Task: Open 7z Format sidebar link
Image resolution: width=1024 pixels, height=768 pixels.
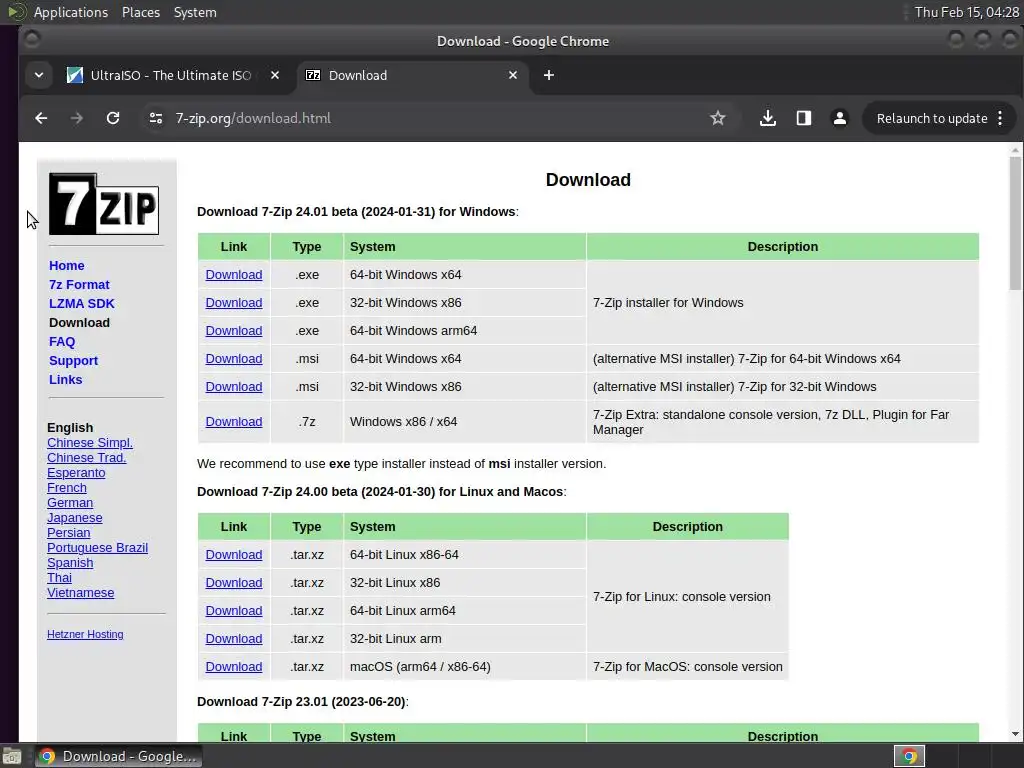Action: [x=79, y=284]
